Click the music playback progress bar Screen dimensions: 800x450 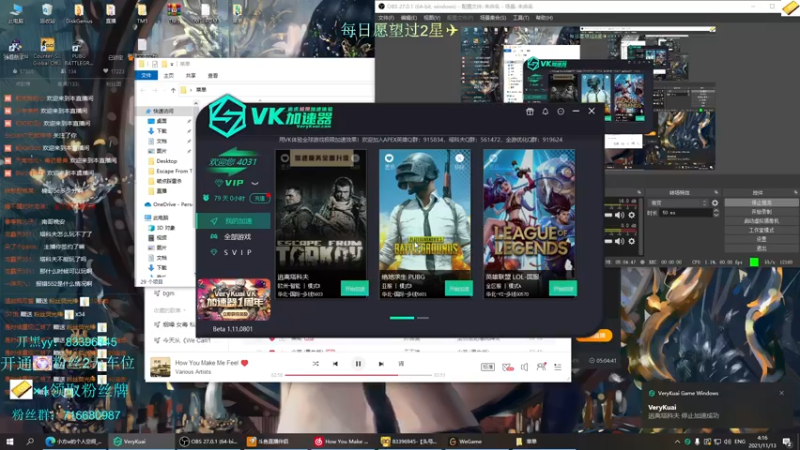(x=358, y=375)
